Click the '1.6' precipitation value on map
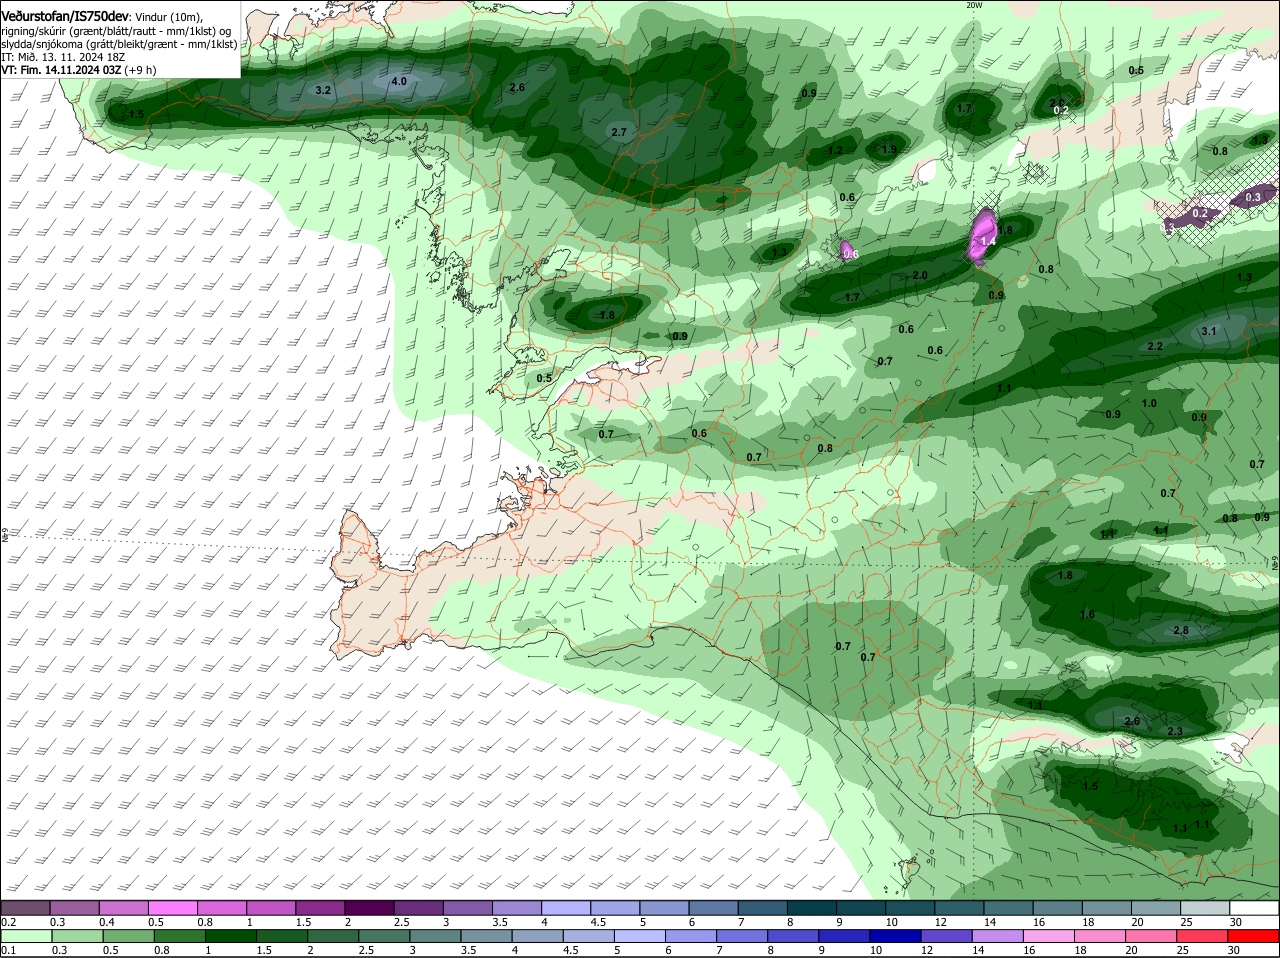The height and width of the screenshot is (958, 1280). pyautogui.click(x=1087, y=614)
